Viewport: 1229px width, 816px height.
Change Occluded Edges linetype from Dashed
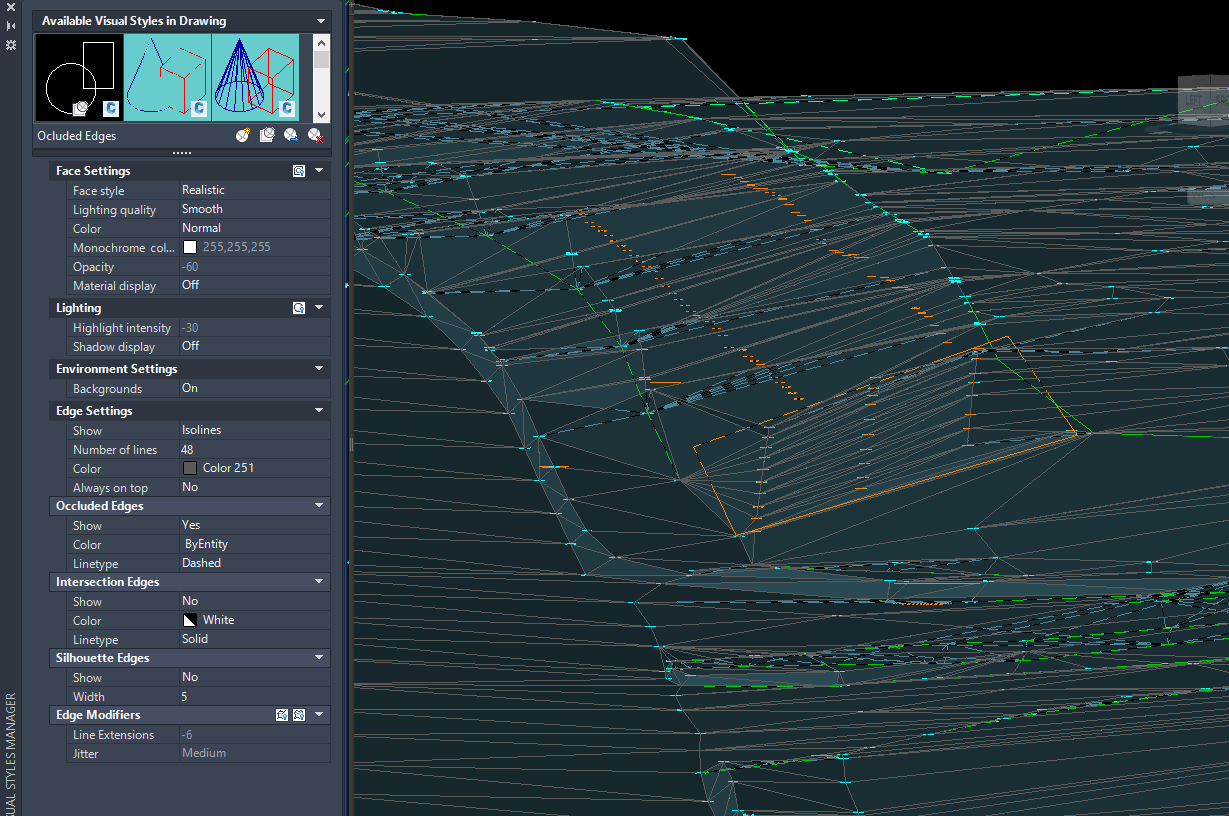tap(253, 563)
